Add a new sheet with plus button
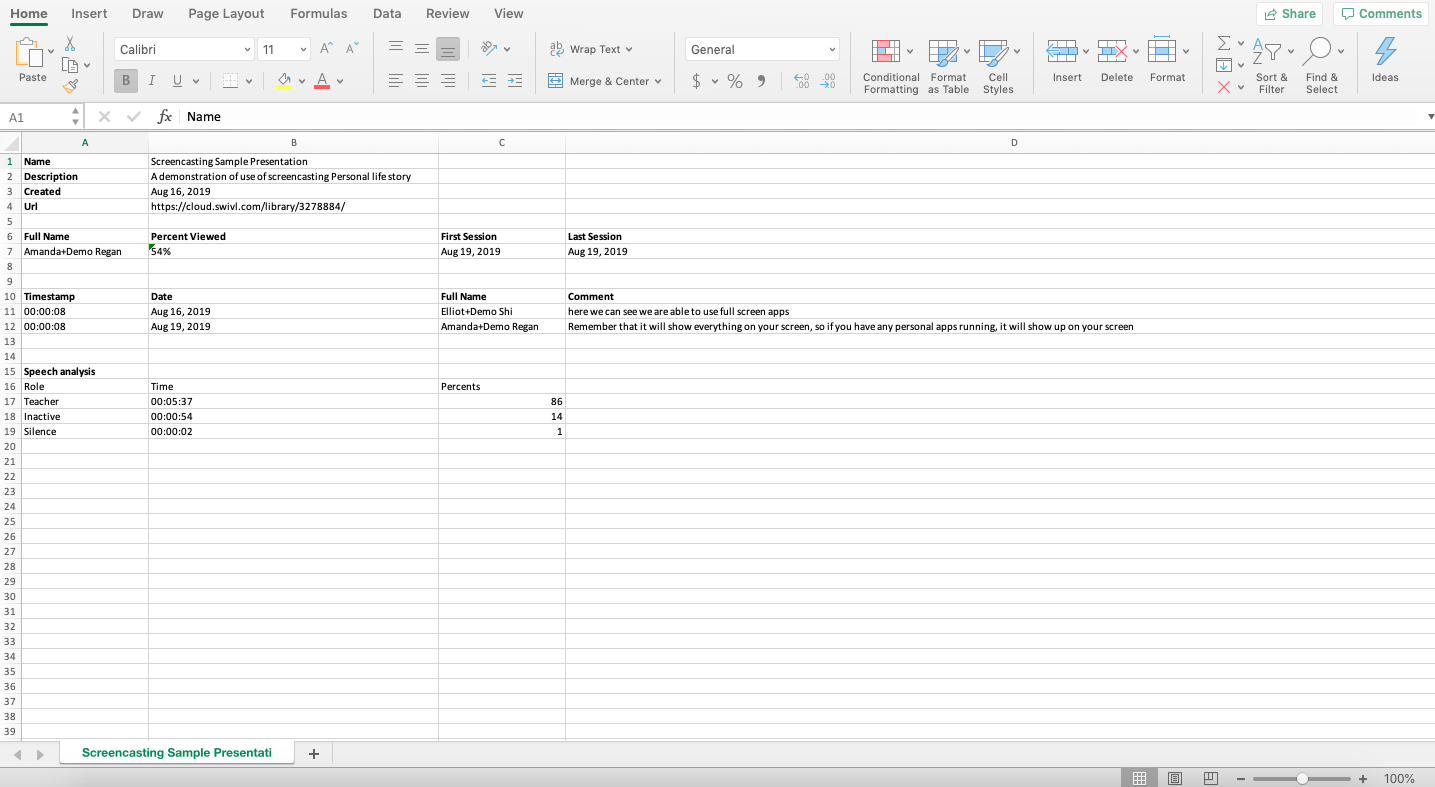This screenshot has height=787, width=1435. click(313, 754)
